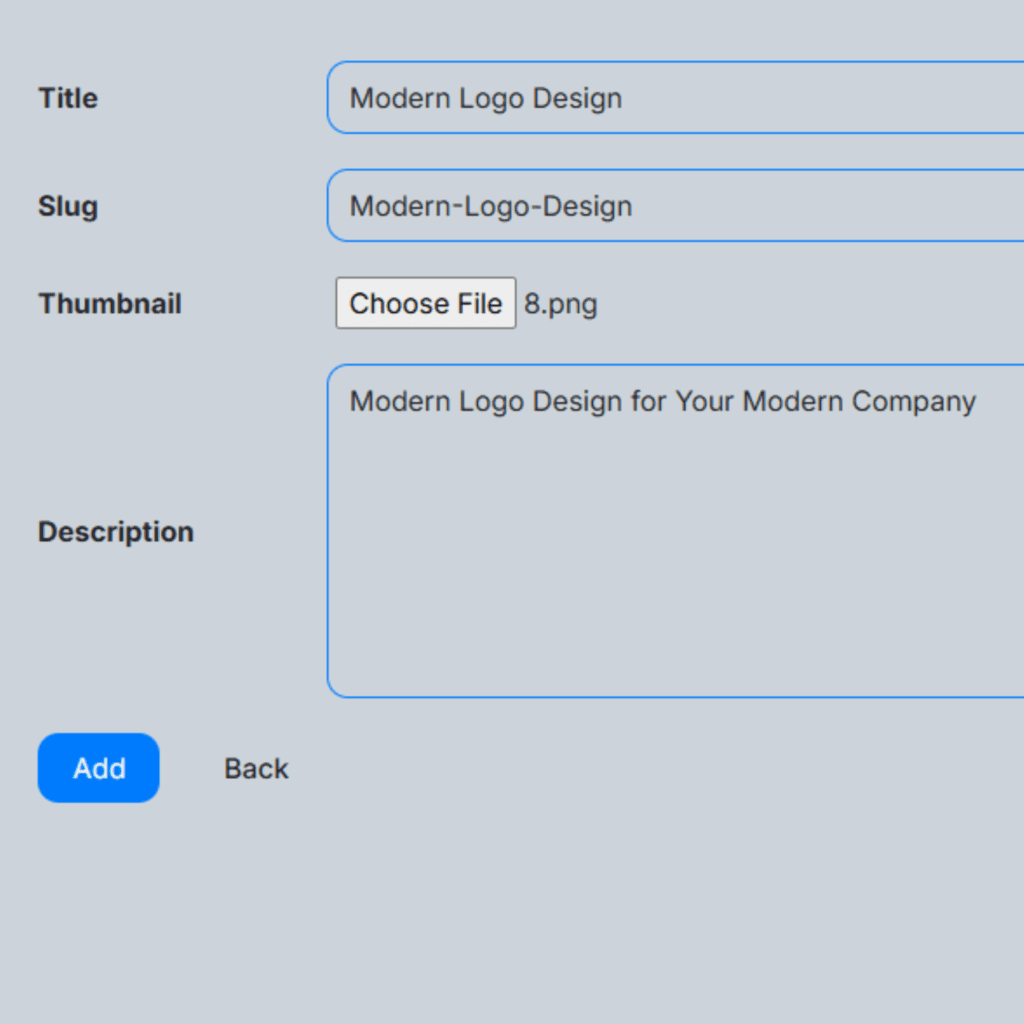Click the Thumbnail label
The height and width of the screenshot is (1024, 1024).
click(x=110, y=304)
